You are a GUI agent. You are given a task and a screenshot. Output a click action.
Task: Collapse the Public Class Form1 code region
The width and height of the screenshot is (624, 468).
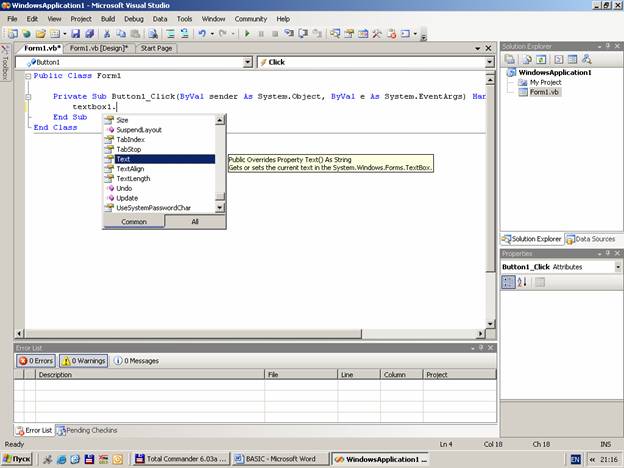click(x=28, y=76)
